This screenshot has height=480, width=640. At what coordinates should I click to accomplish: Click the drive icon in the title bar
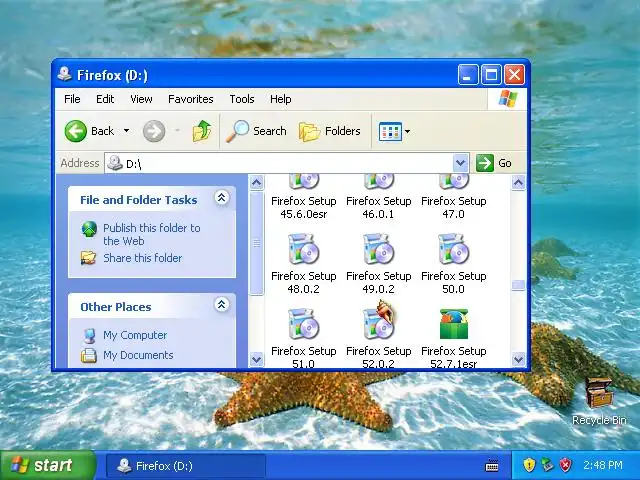pyautogui.click(x=64, y=75)
